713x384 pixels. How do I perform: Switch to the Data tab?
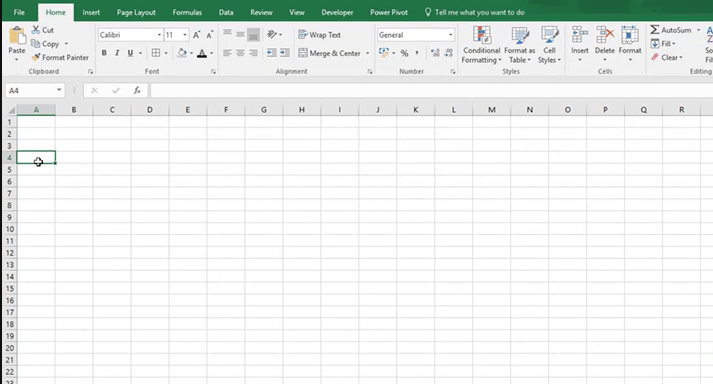[226, 12]
